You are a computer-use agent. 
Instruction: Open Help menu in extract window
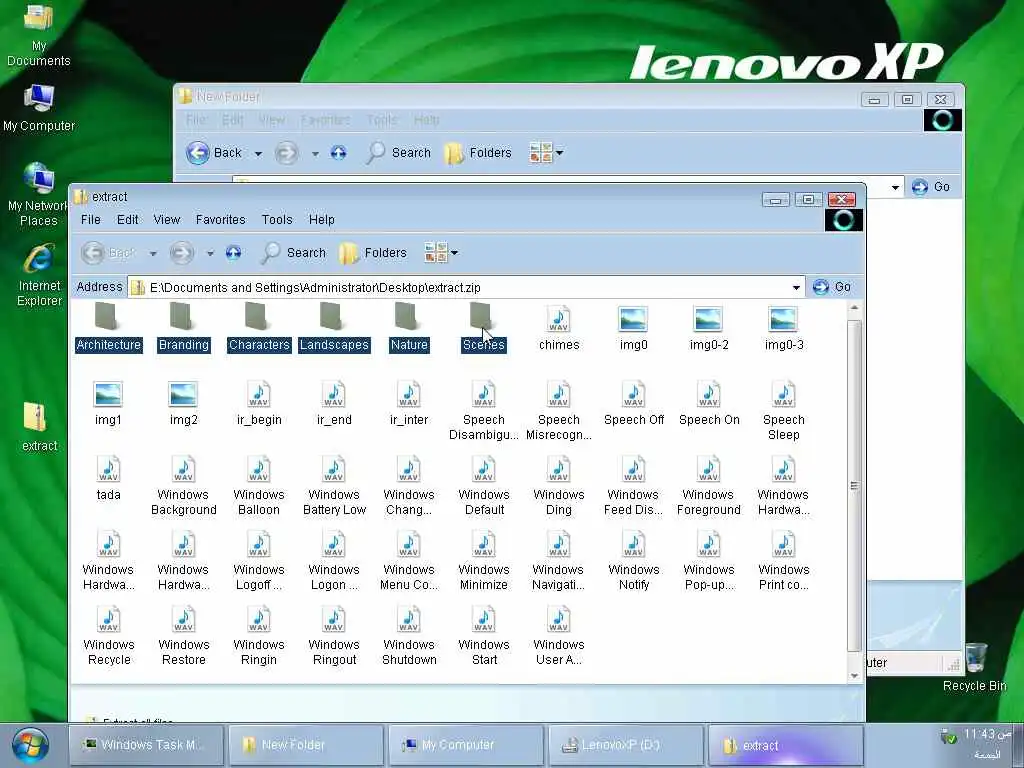point(321,219)
